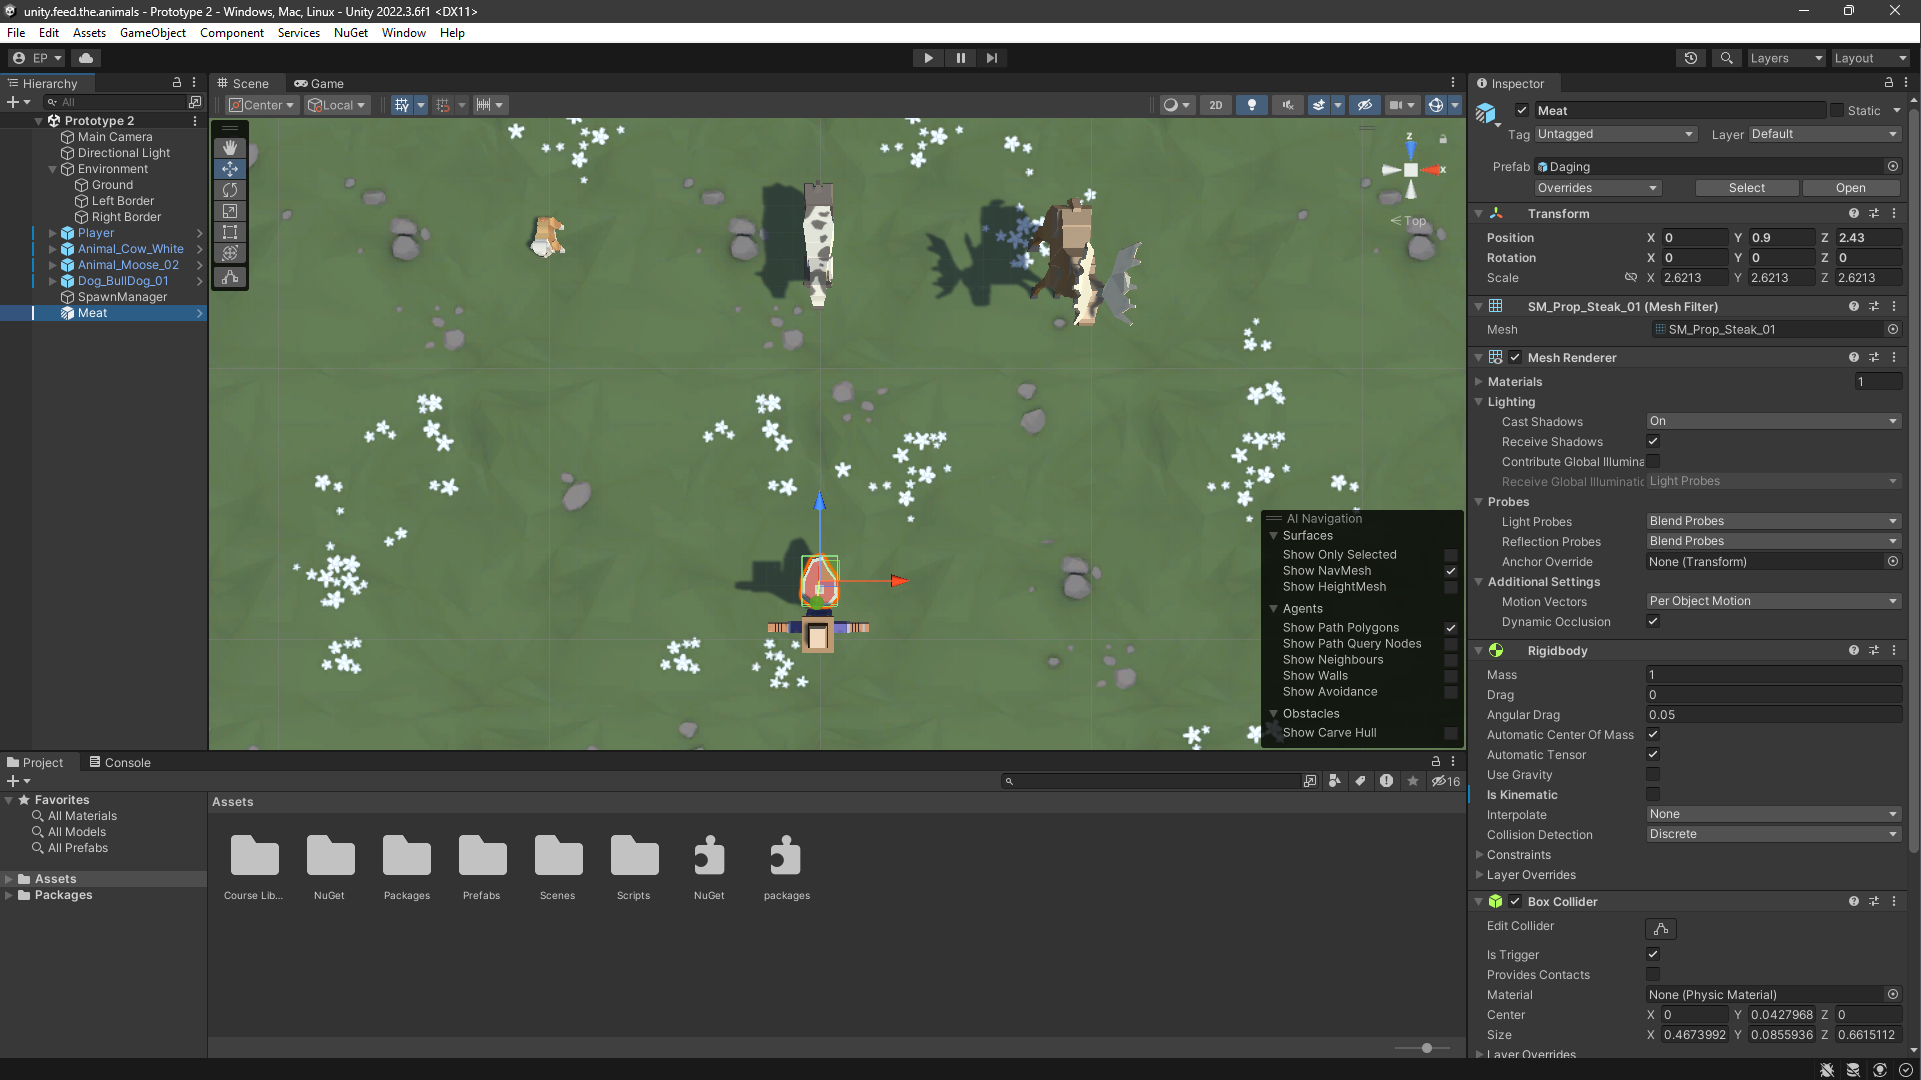Select the Rotate tool in scene toolbar
The height and width of the screenshot is (1080, 1921).
point(230,190)
